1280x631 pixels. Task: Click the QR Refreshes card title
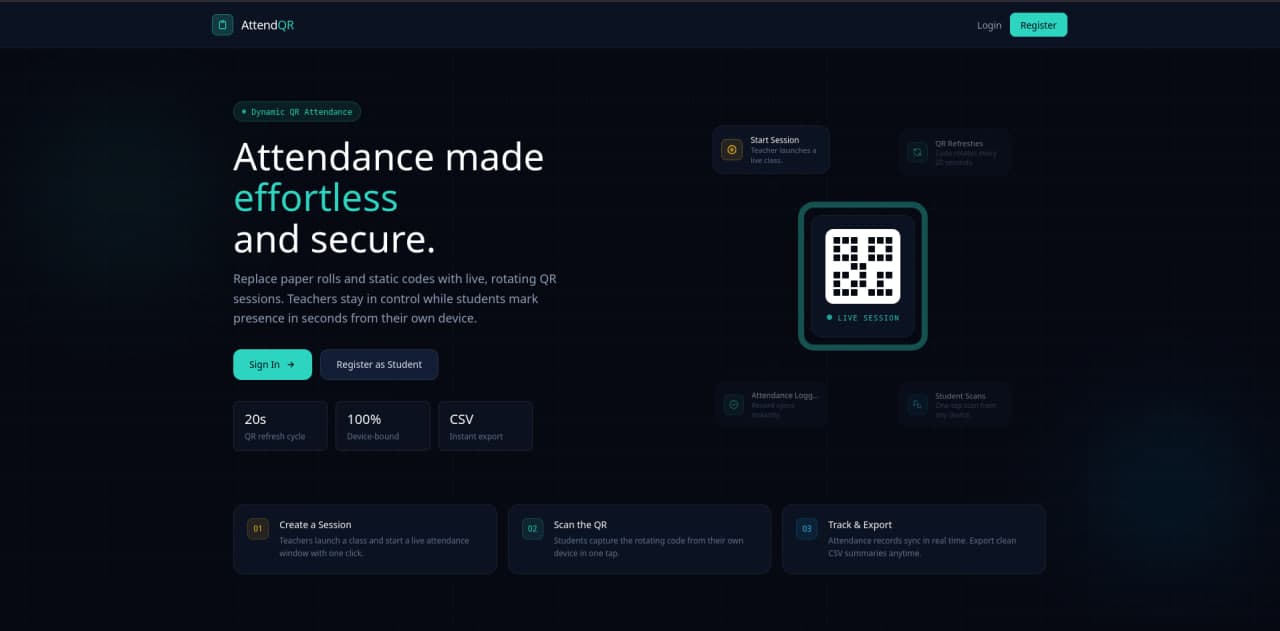tap(959, 143)
